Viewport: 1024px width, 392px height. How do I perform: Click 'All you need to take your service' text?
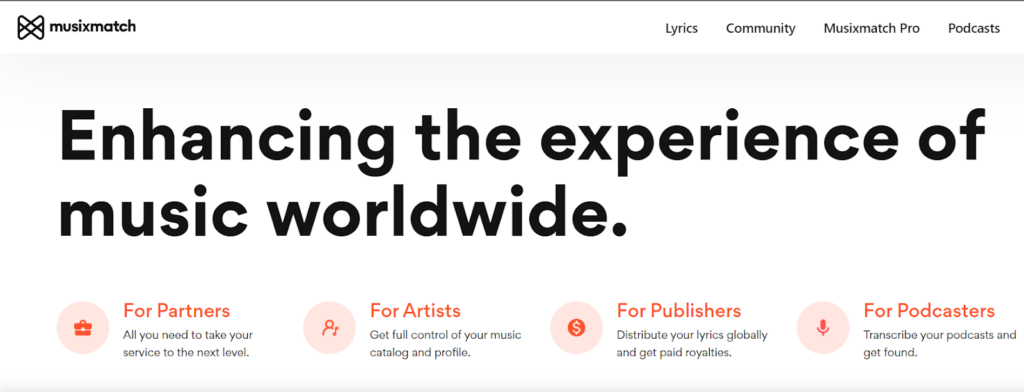coord(188,344)
